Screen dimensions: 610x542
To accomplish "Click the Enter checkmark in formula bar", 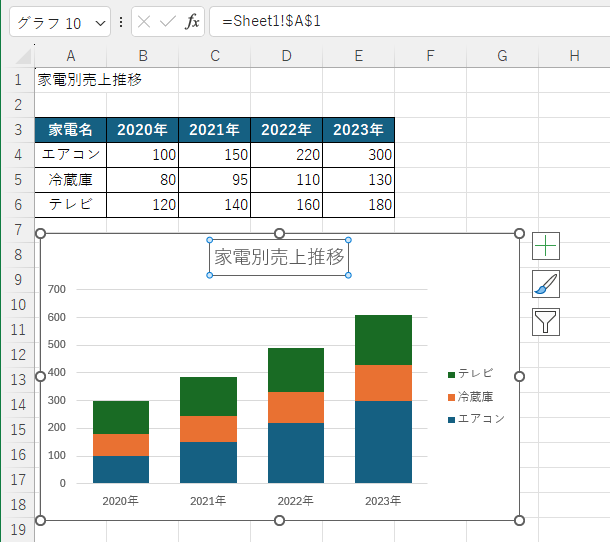I will point(168,21).
